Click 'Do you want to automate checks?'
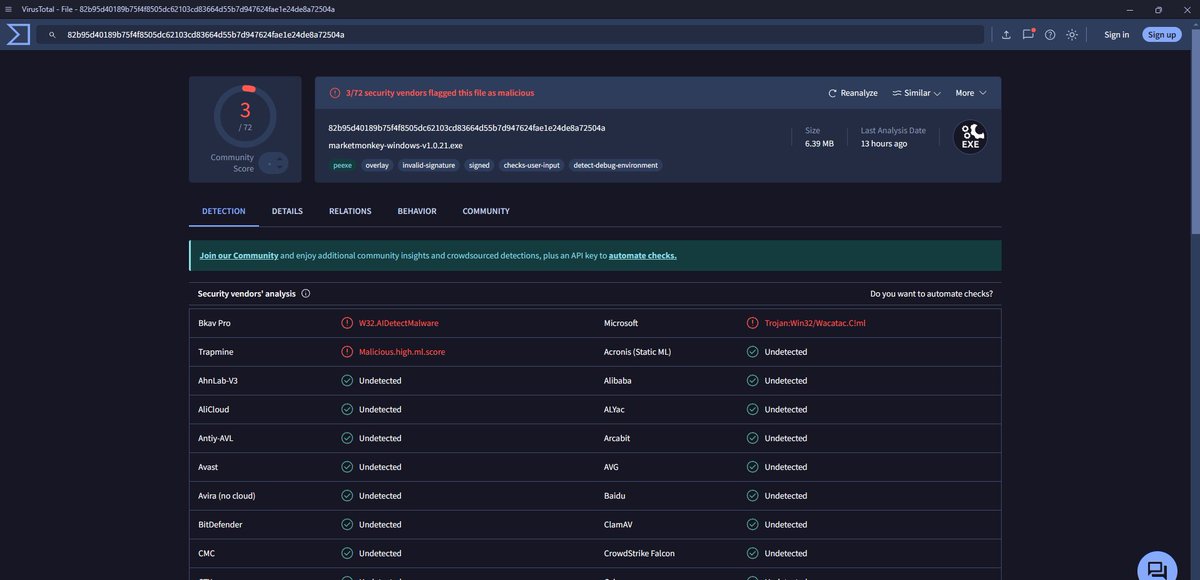The image size is (1200, 580). coord(931,294)
